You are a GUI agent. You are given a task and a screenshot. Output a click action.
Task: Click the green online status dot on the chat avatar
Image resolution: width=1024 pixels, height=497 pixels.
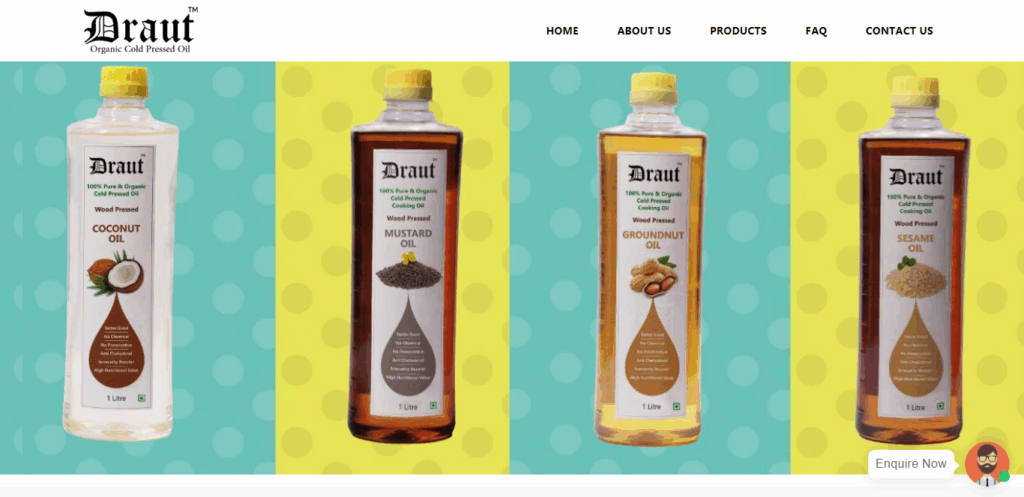pyautogui.click(x=1004, y=477)
